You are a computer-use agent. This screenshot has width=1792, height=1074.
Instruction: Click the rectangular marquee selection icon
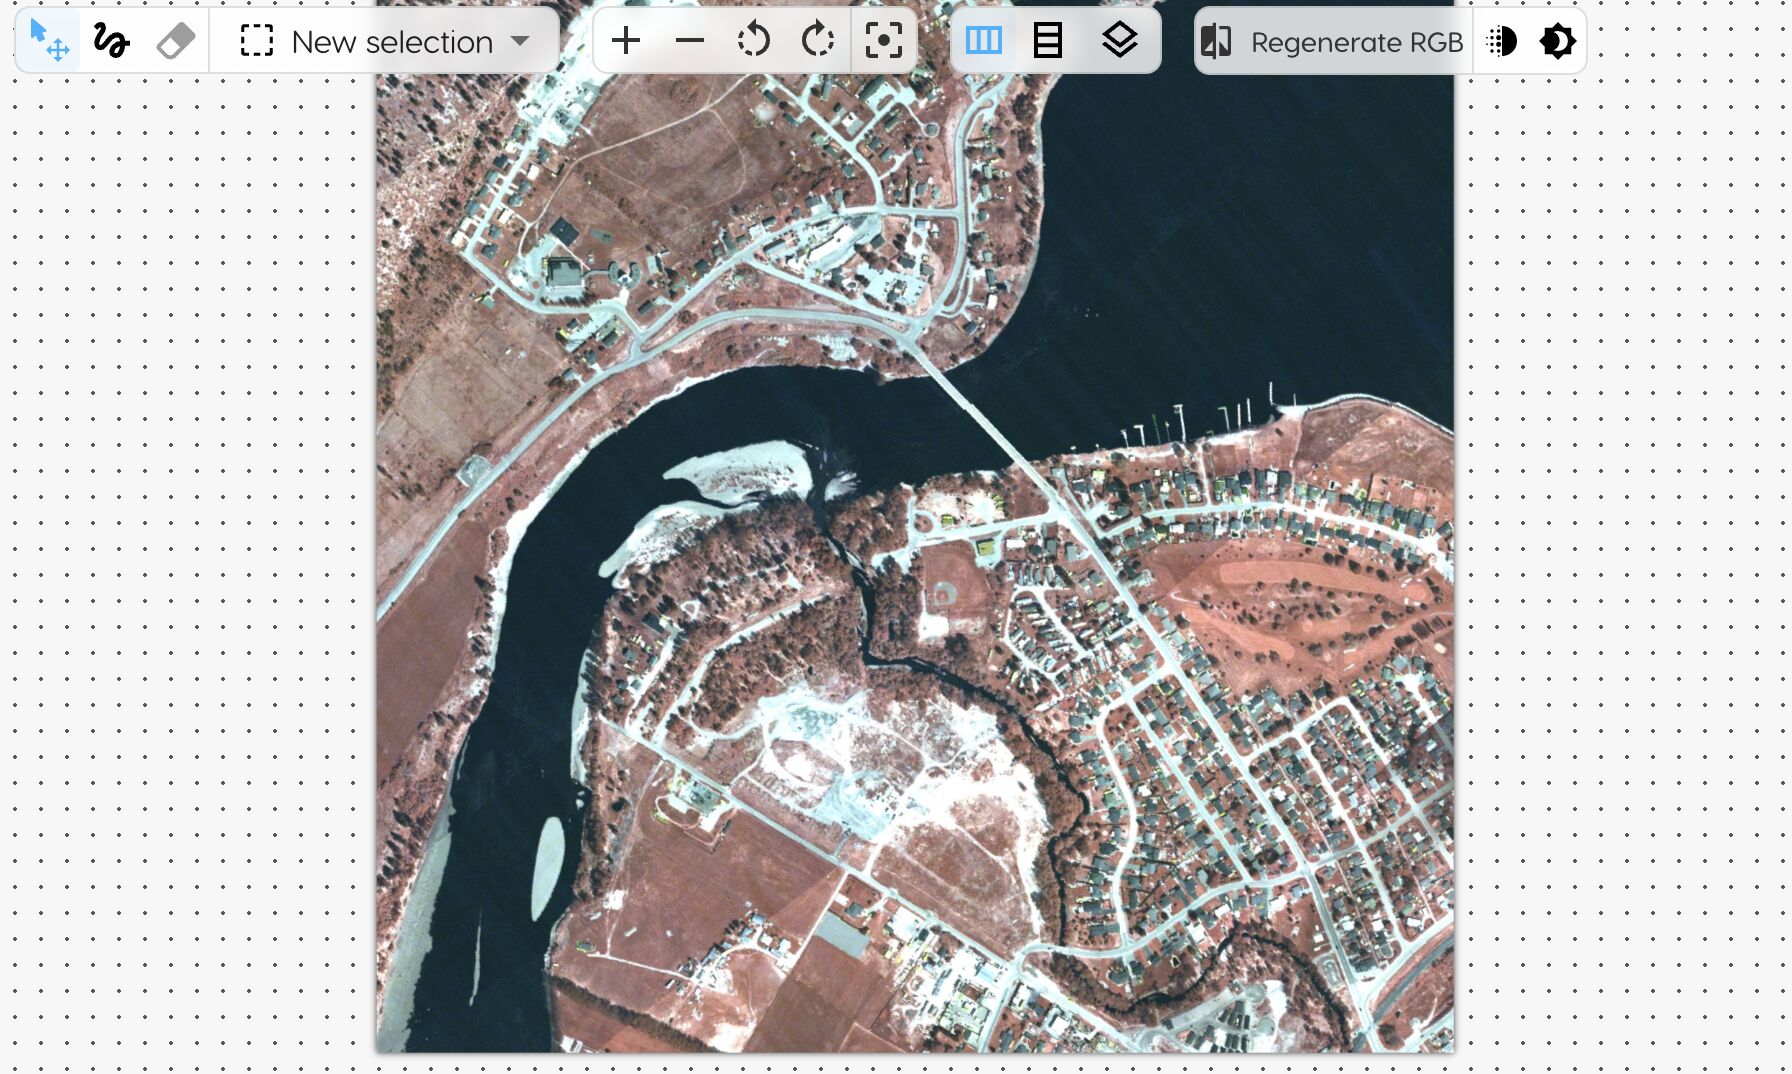[257, 41]
